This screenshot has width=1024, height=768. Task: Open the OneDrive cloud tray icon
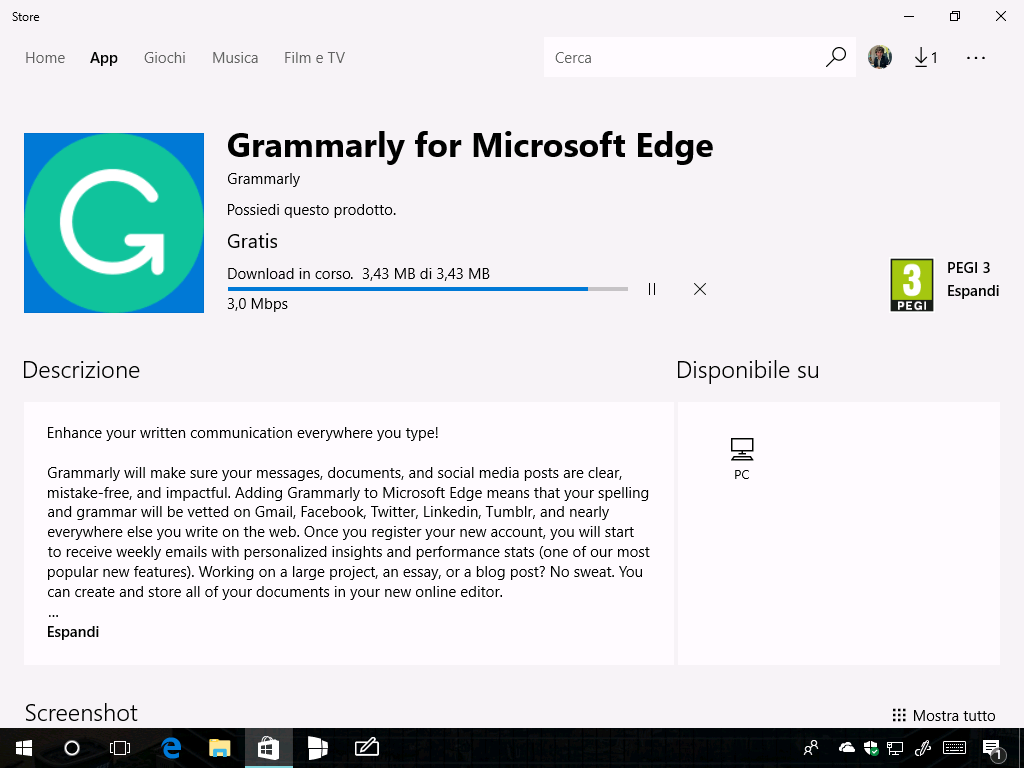[846, 748]
